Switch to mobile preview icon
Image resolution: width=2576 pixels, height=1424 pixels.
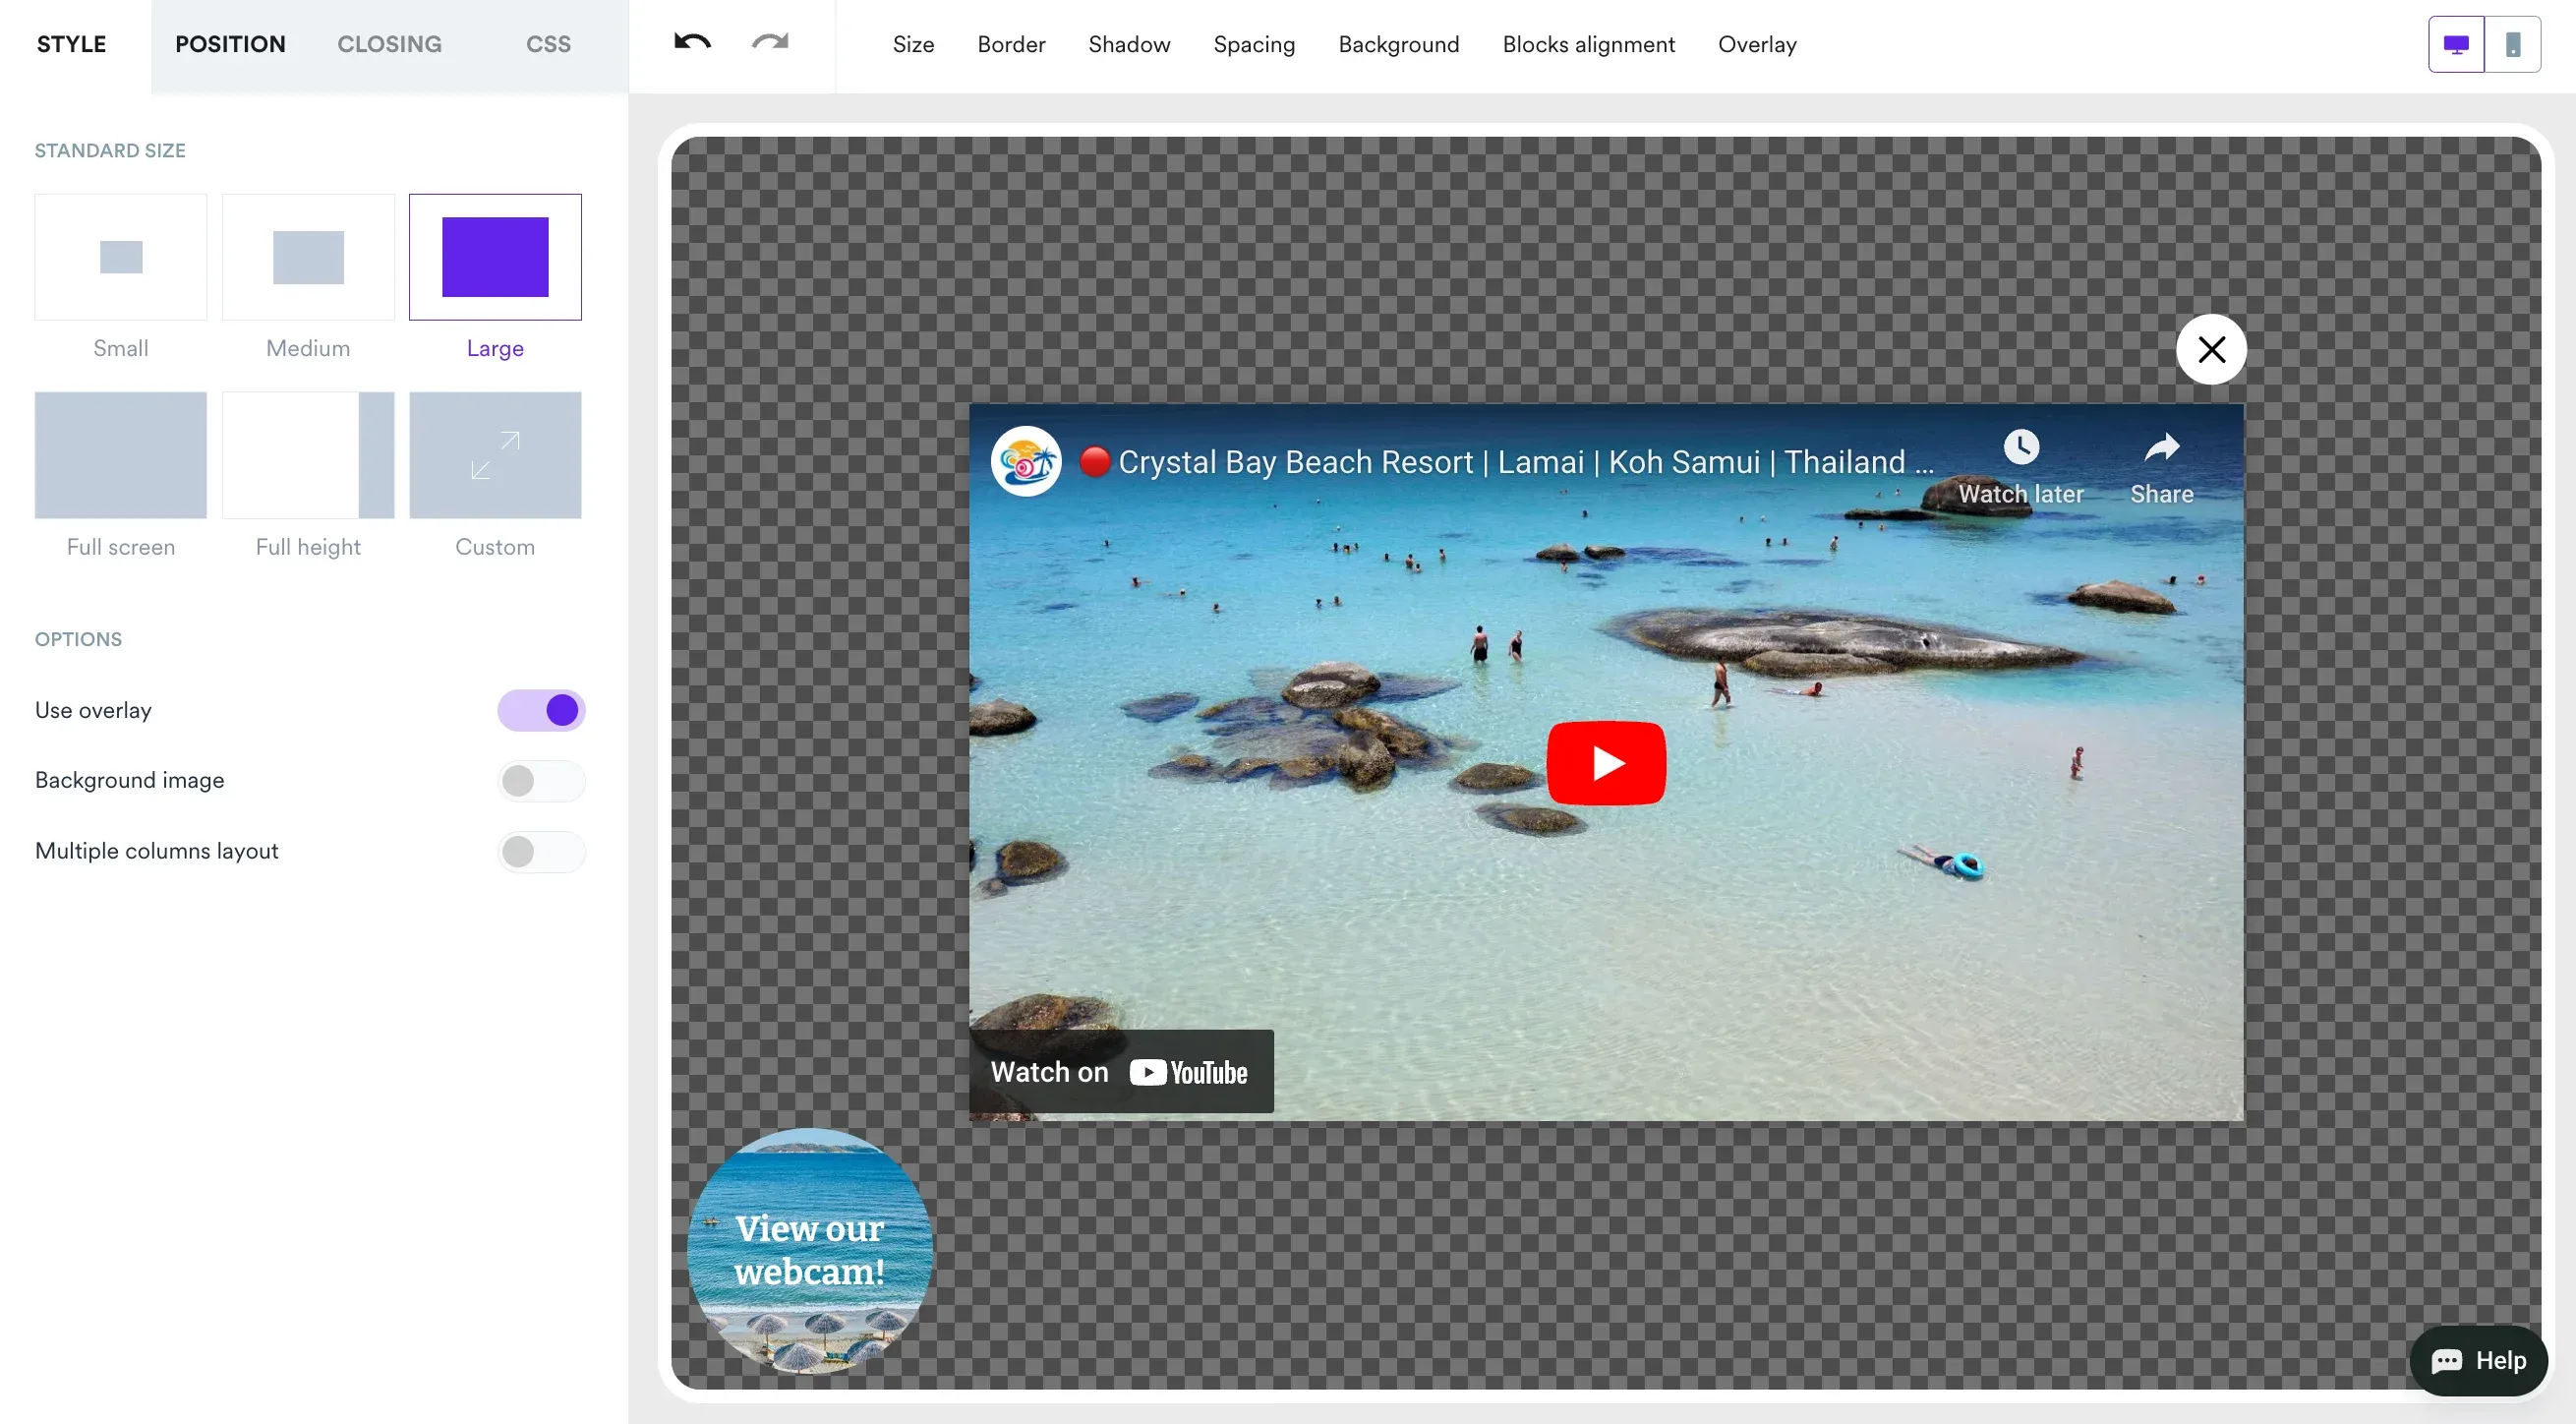coord(2512,44)
